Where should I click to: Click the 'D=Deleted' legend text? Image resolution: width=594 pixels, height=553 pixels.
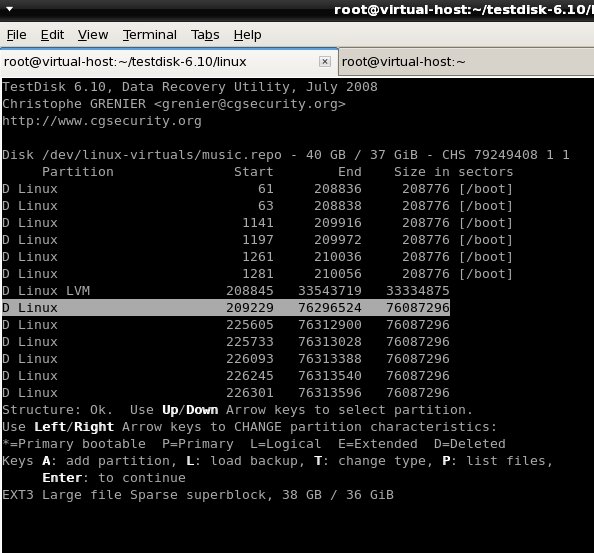470,444
